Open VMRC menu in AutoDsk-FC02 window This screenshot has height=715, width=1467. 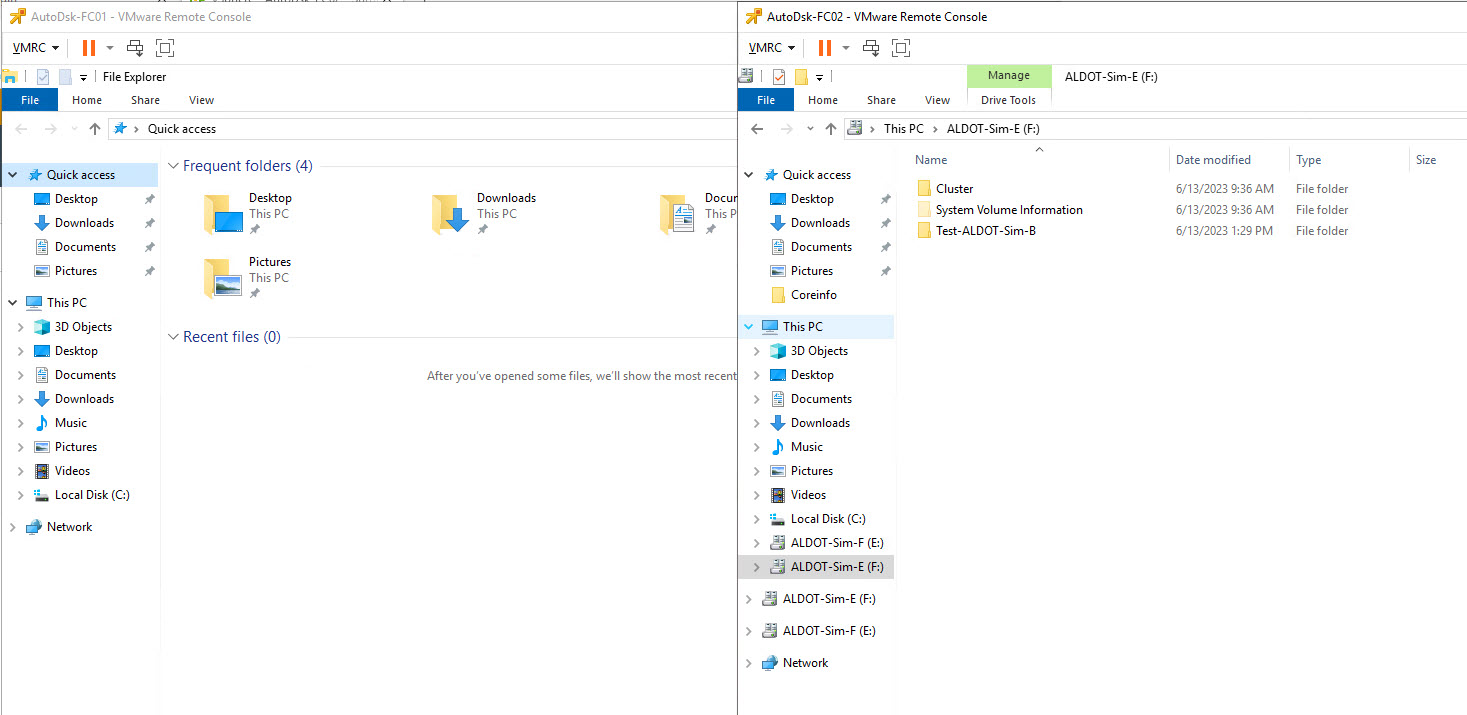(771, 47)
